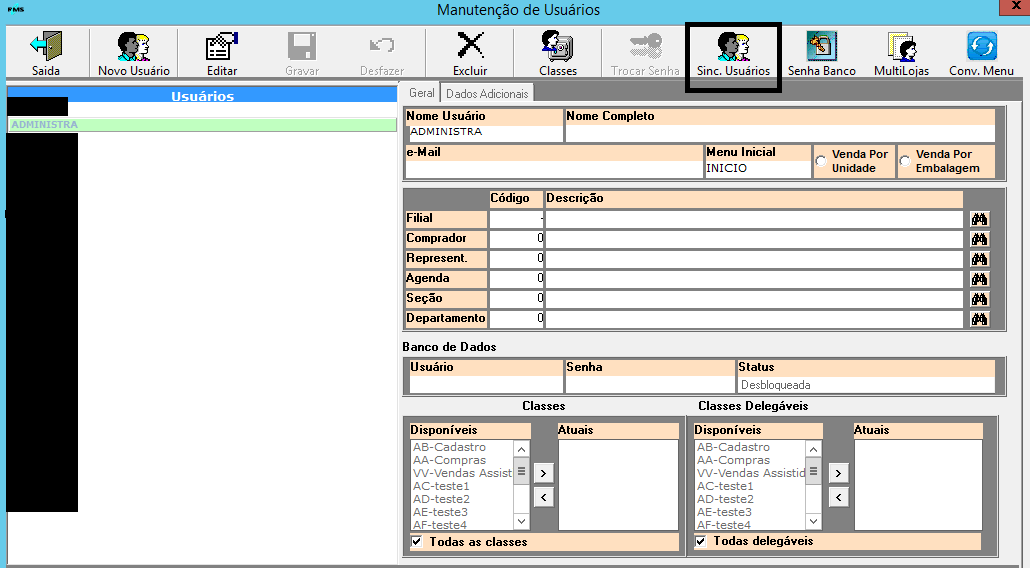Uncheck Todas delegáveis checkbox
The image size is (1030, 568).
pos(700,541)
